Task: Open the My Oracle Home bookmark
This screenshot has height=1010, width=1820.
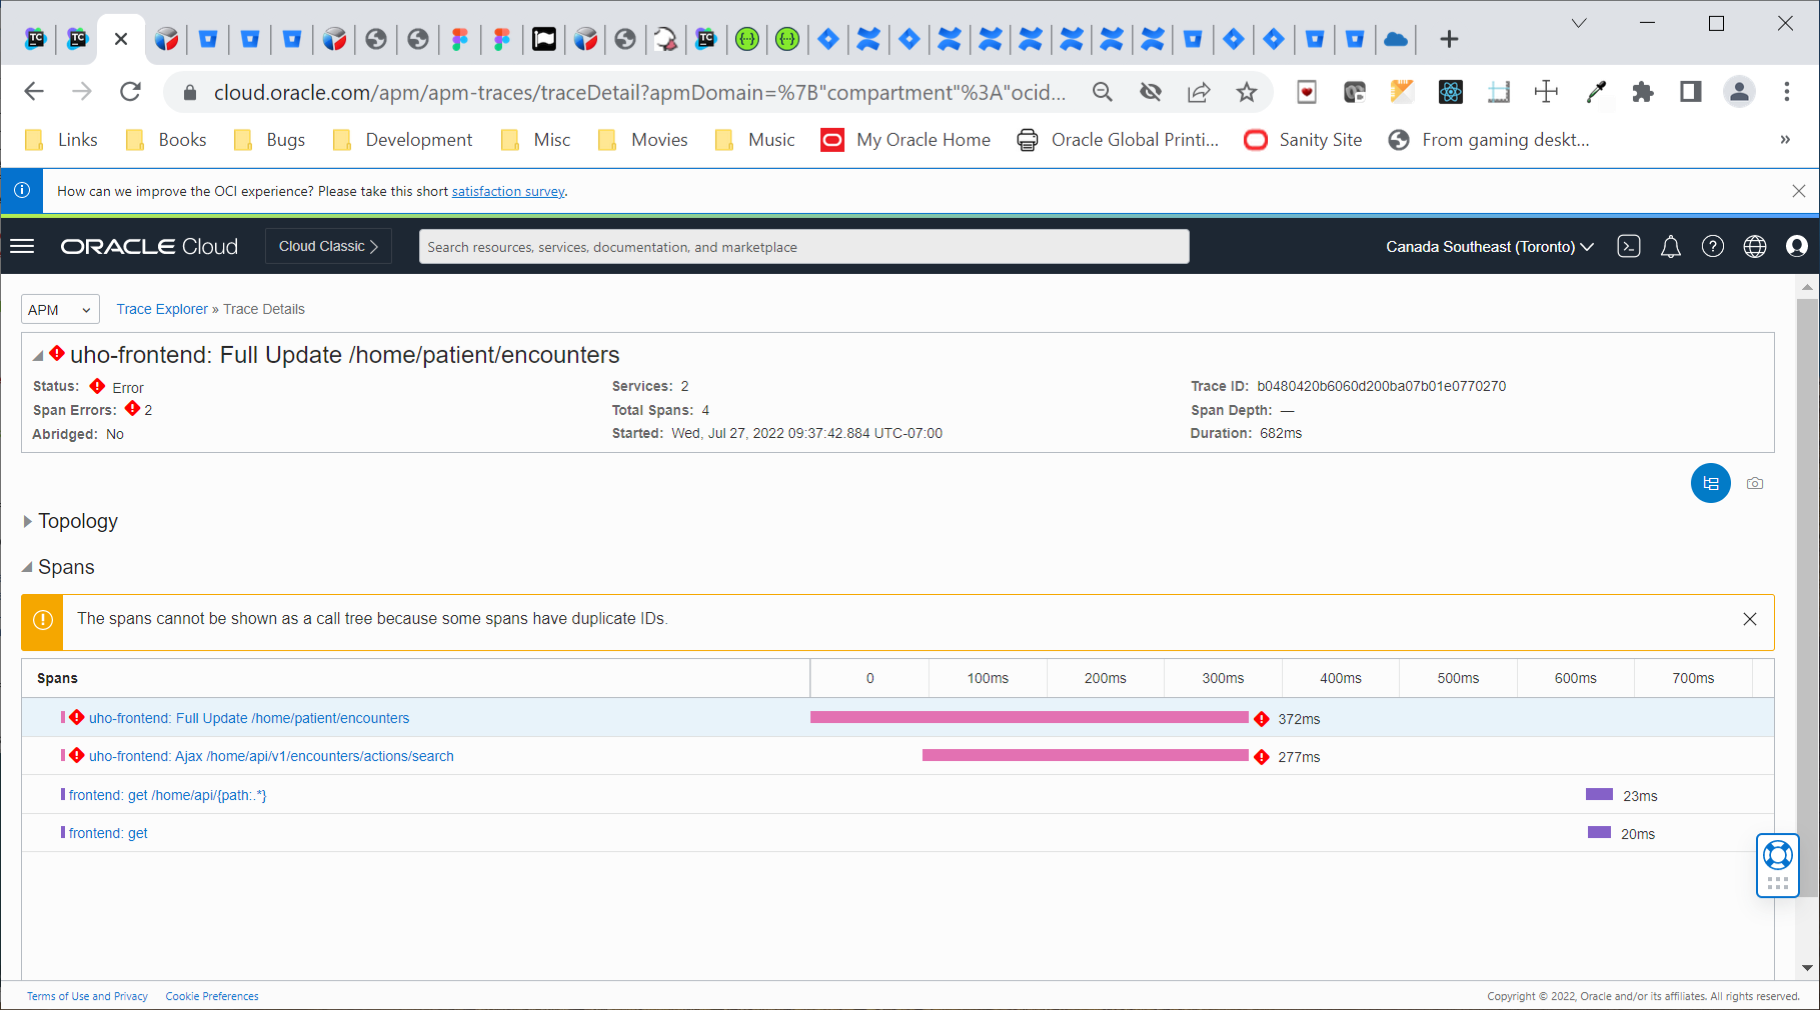Action: click(x=905, y=140)
